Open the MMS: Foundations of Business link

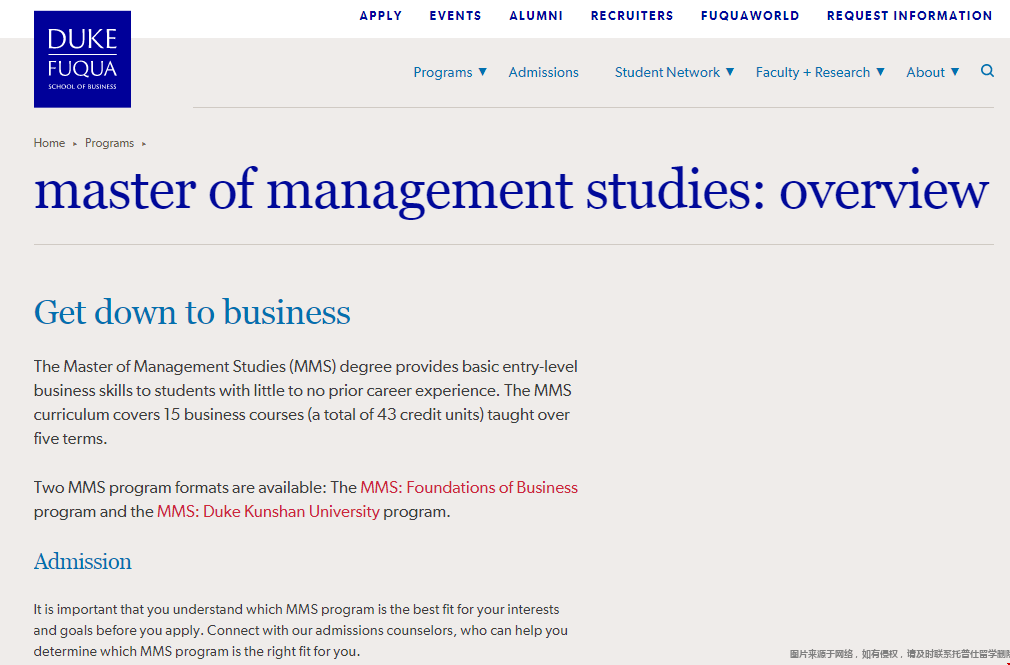pos(469,487)
